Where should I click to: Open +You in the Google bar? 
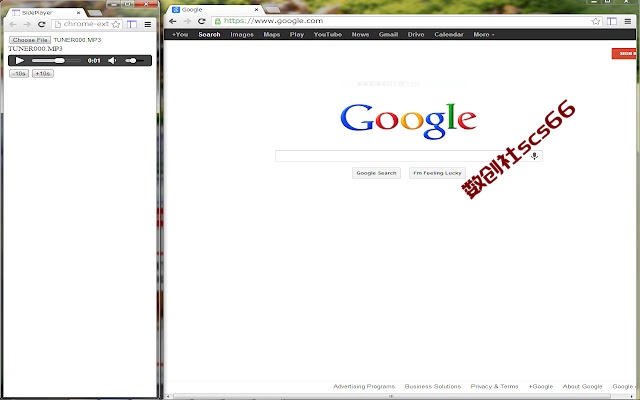180,35
